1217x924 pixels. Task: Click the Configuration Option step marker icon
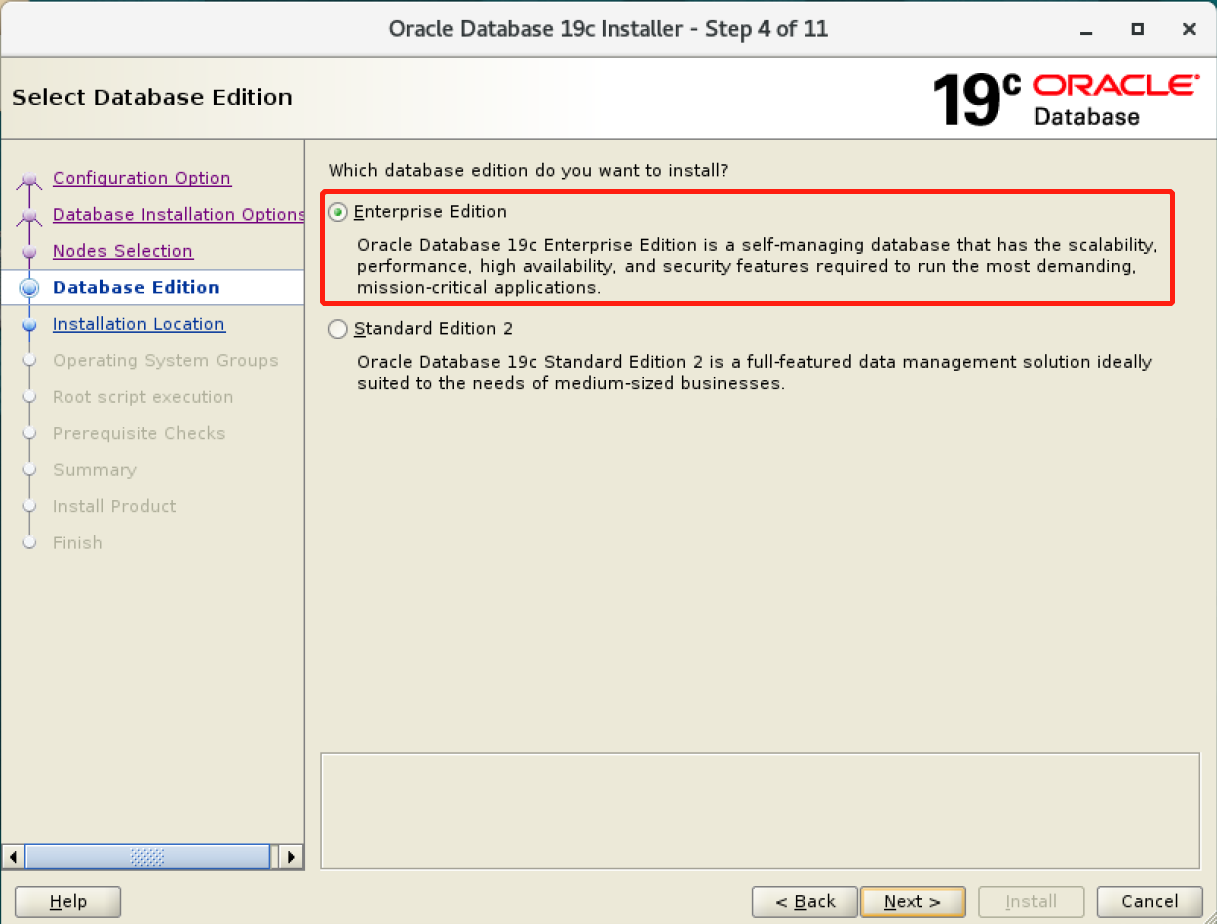point(30,180)
